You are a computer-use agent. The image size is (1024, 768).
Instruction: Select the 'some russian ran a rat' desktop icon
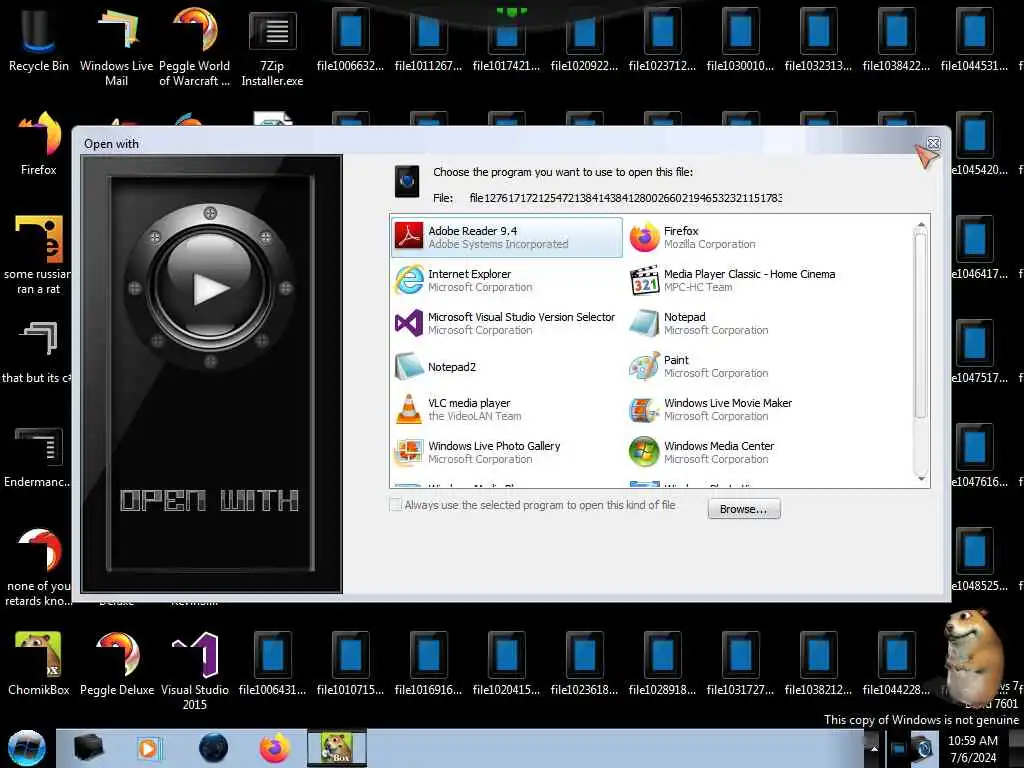point(39,255)
